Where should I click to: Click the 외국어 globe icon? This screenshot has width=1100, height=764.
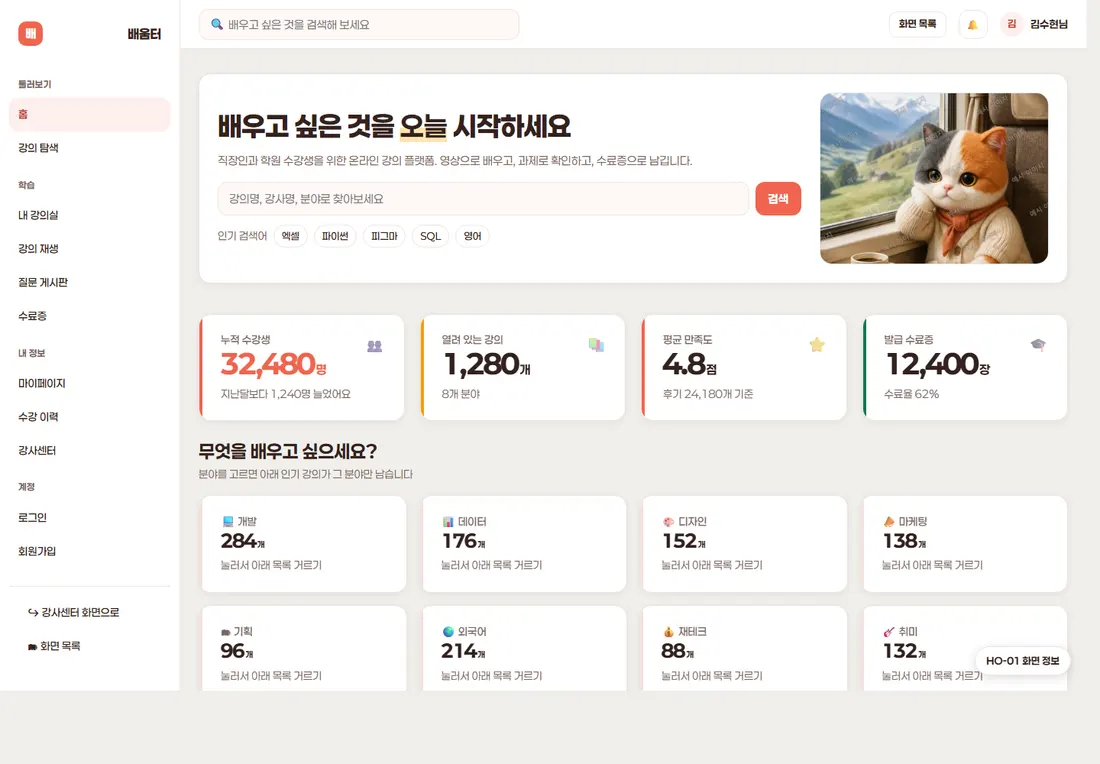tap(448, 631)
